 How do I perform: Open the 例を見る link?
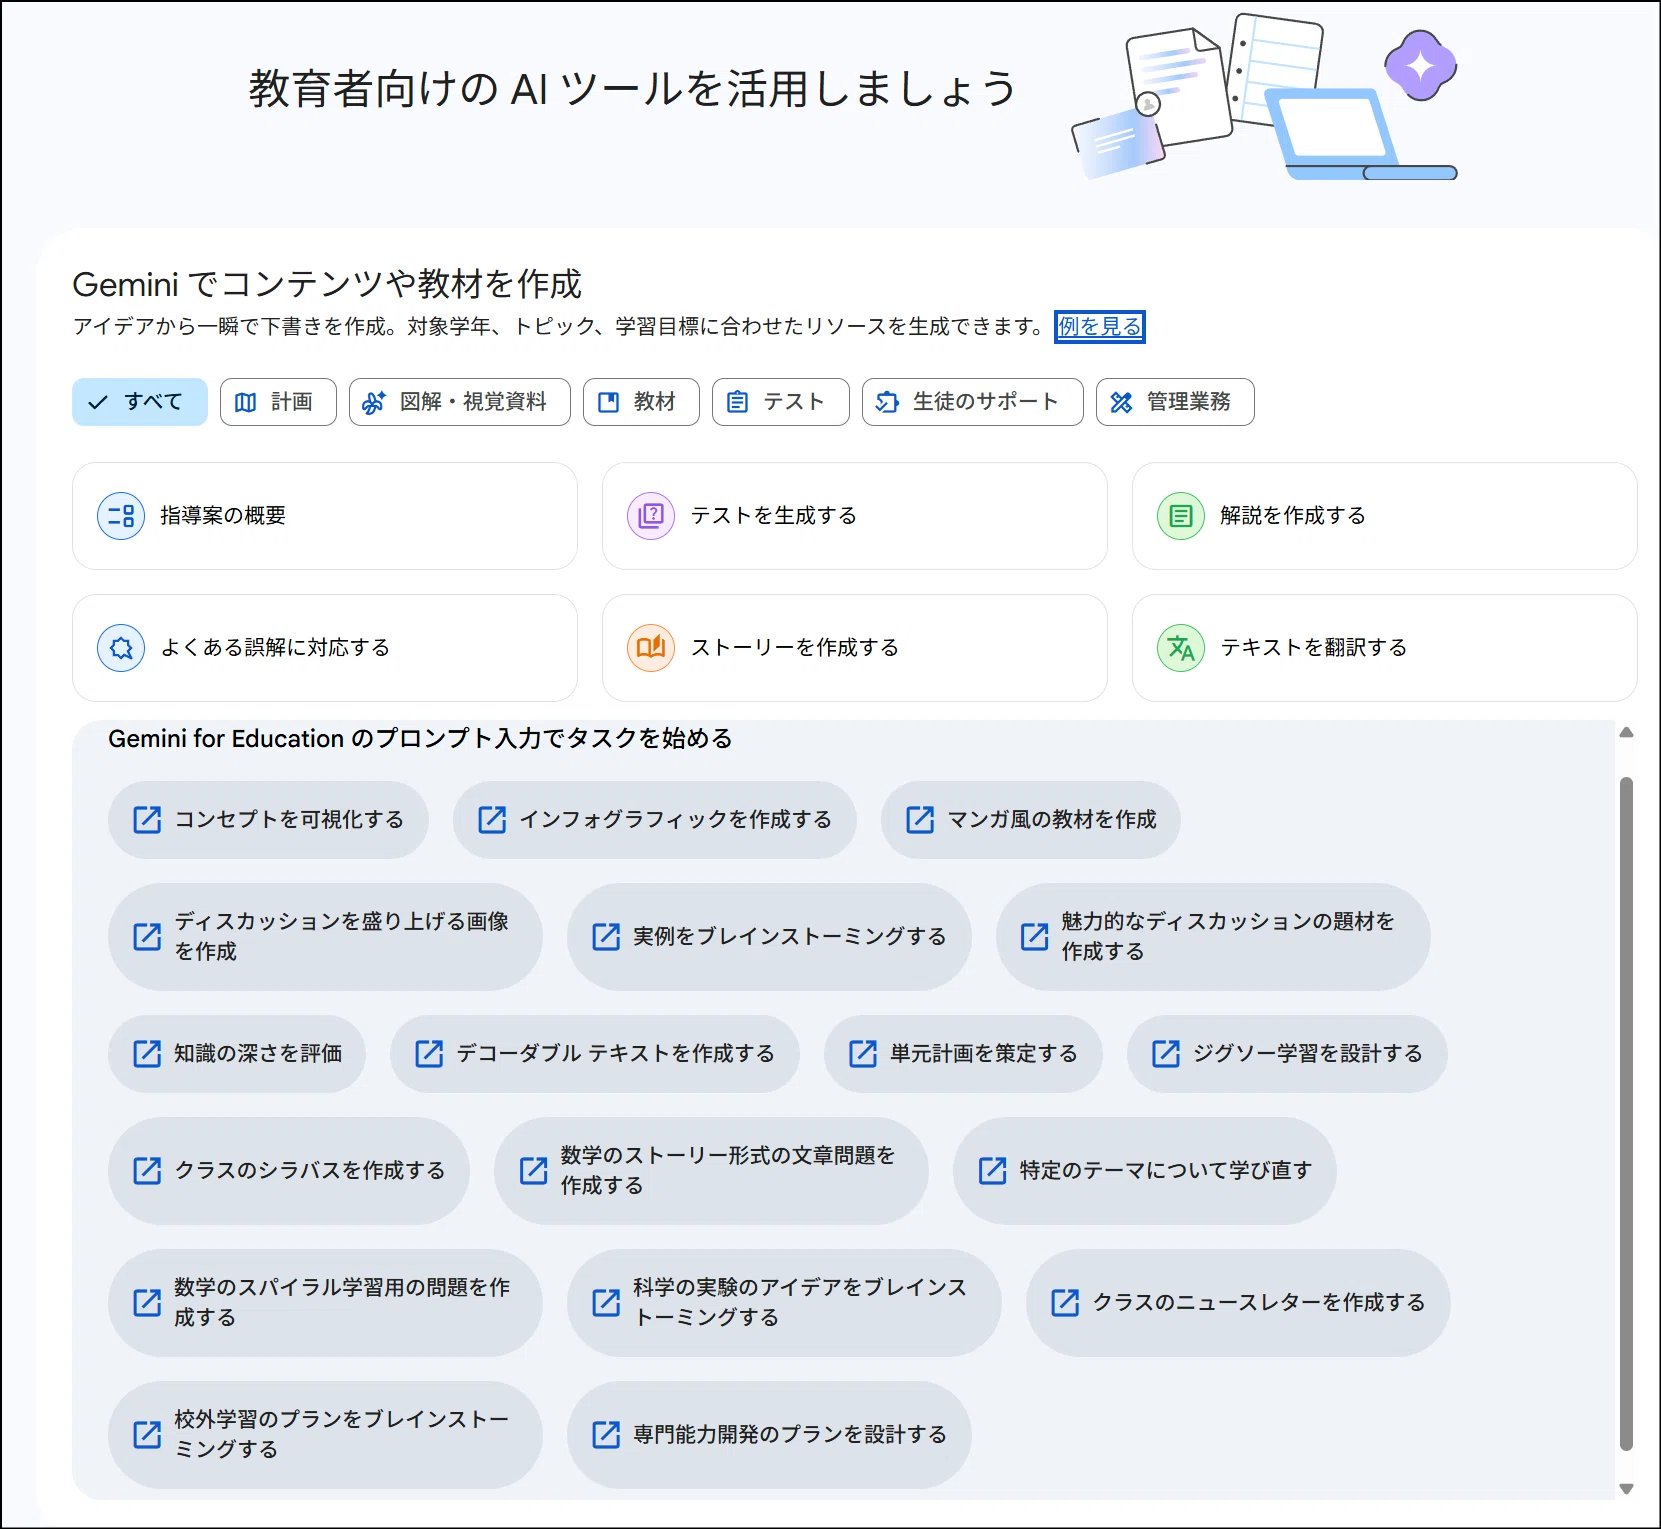coord(1099,326)
